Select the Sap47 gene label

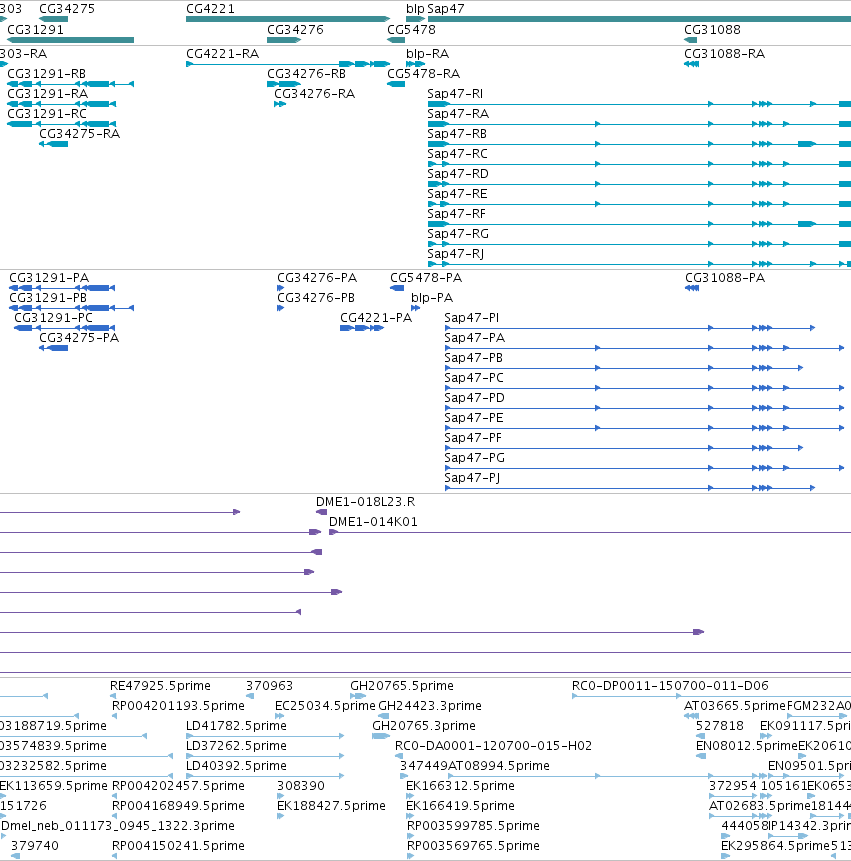pyautogui.click(x=446, y=9)
